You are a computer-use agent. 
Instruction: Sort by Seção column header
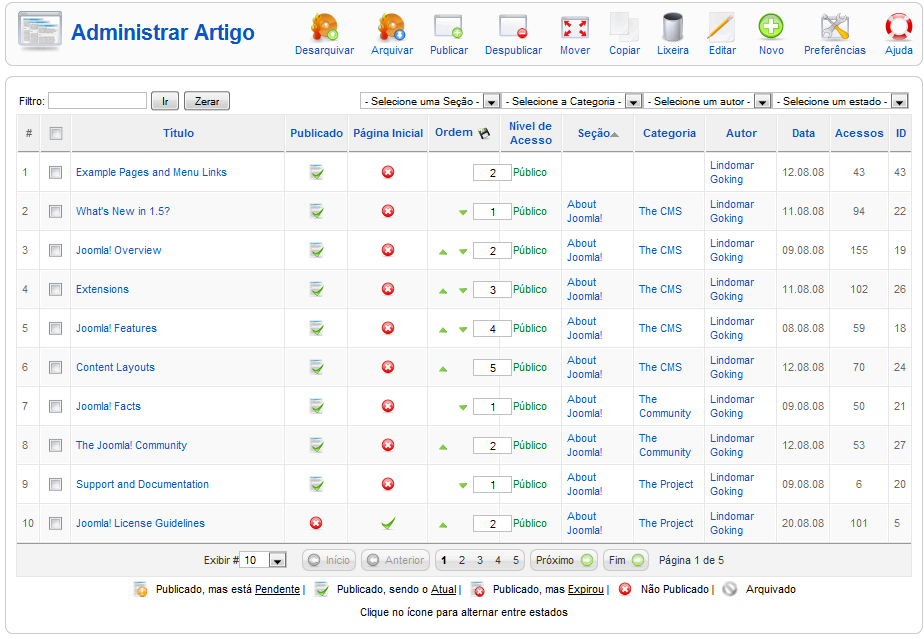tap(593, 133)
